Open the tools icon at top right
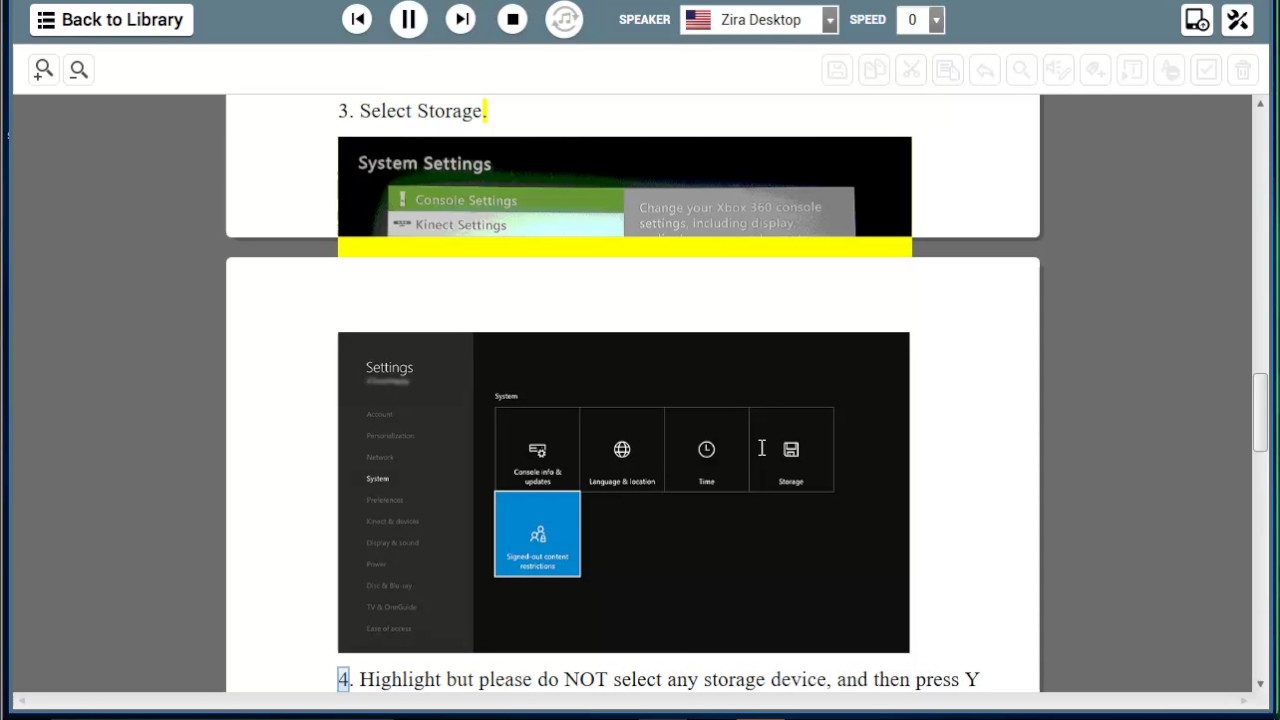 tap(1238, 20)
